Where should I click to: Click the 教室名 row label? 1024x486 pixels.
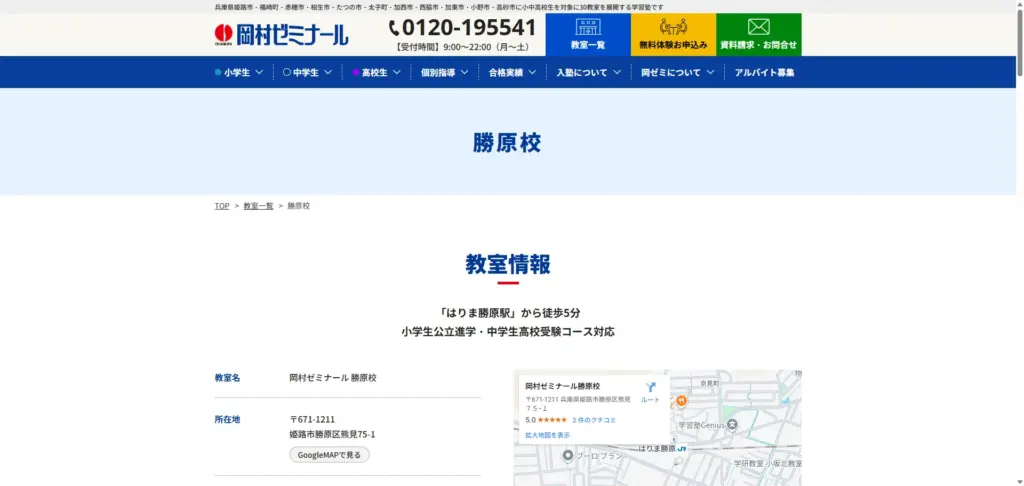pos(227,378)
